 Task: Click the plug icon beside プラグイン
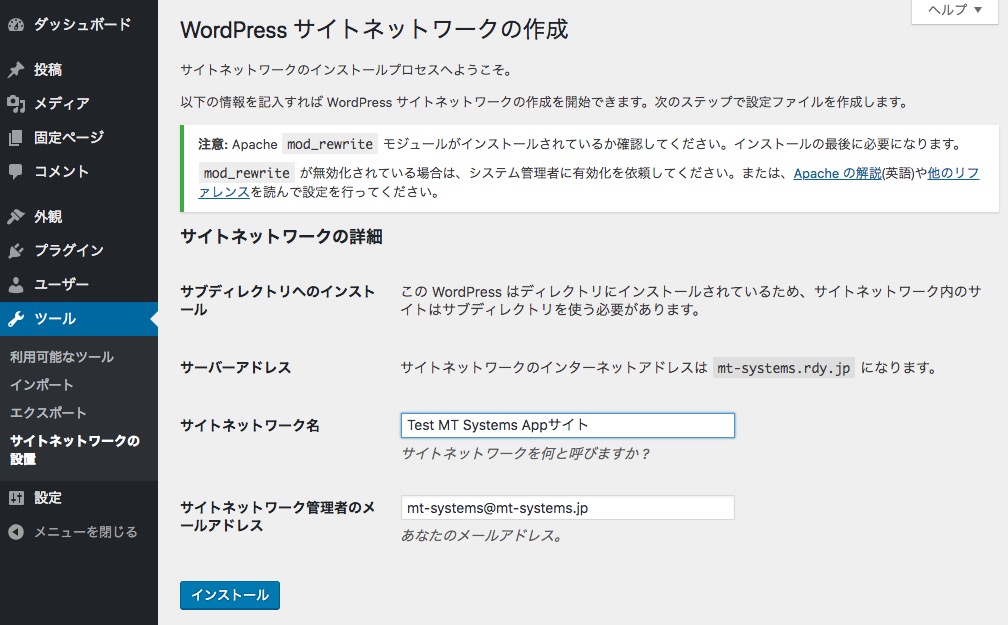(16, 251)
